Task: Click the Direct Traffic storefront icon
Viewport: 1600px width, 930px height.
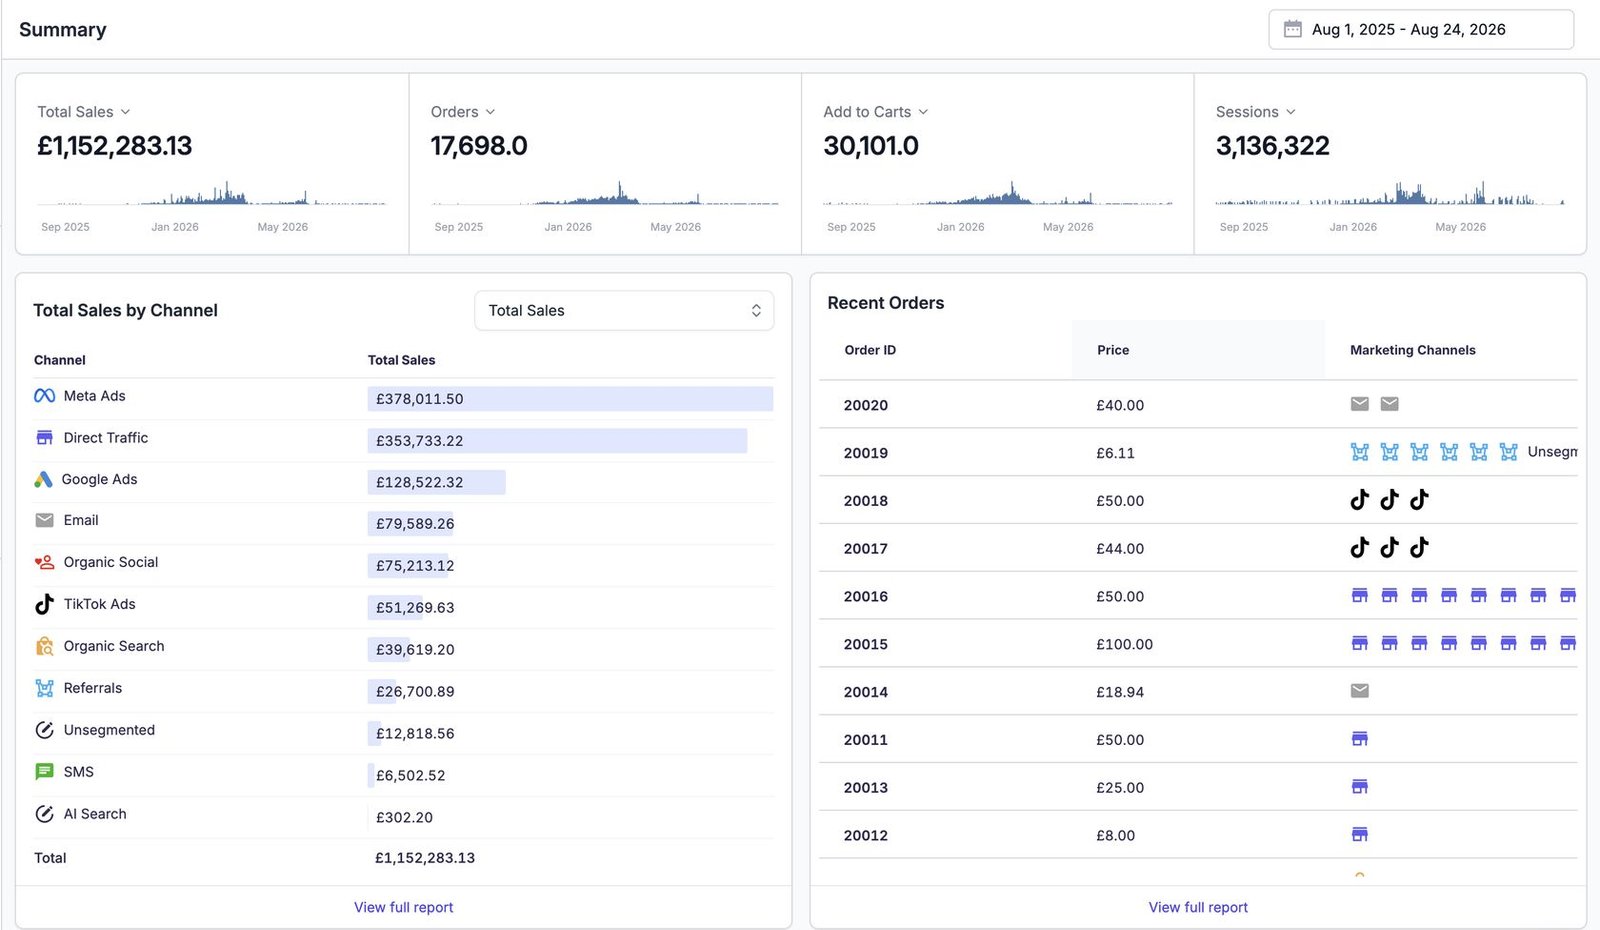Action: [x=44, y=438]
